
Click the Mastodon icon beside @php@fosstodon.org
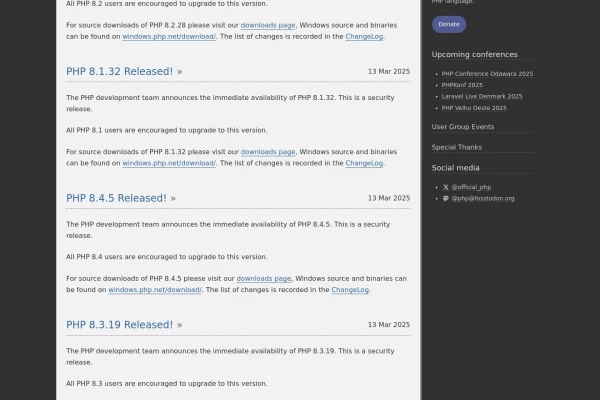pyautogui.click(x=446, y=198)
